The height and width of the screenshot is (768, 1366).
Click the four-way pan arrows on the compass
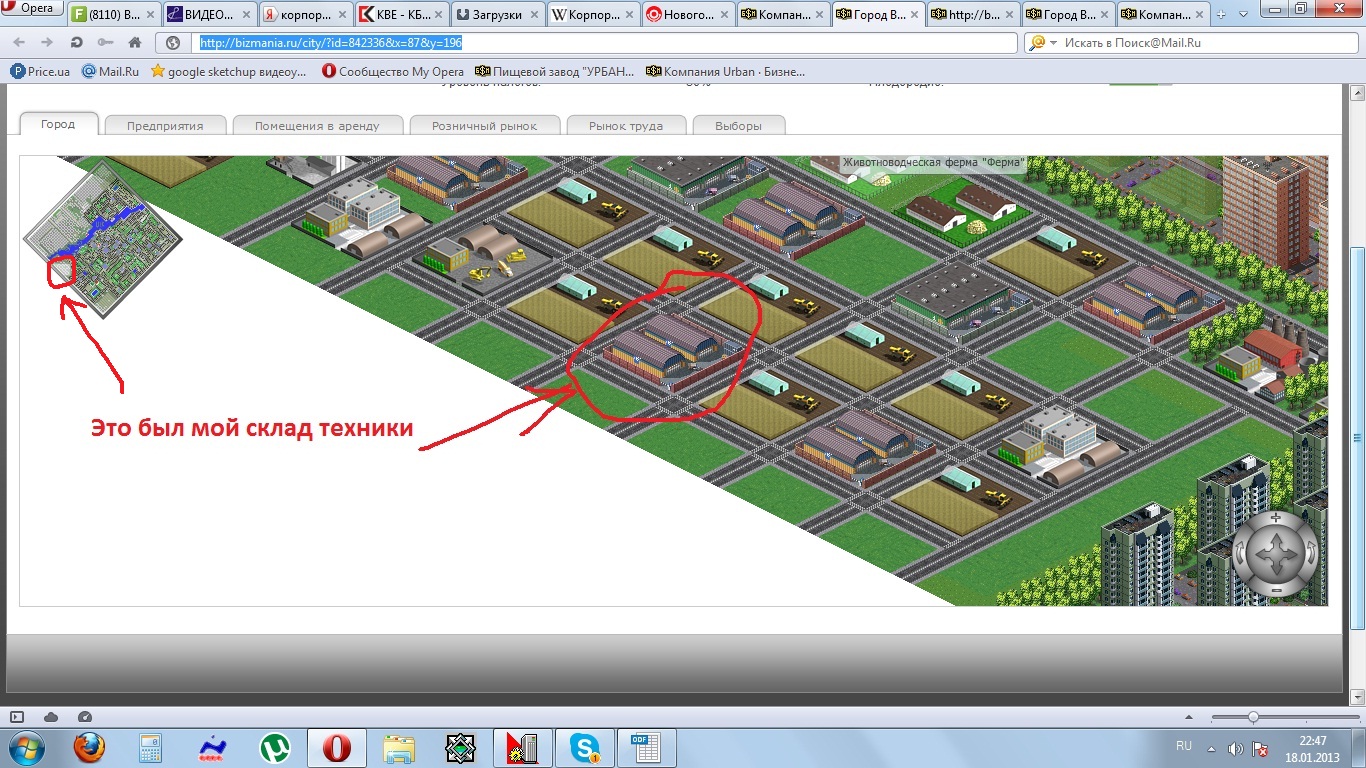pos(1275,554)
